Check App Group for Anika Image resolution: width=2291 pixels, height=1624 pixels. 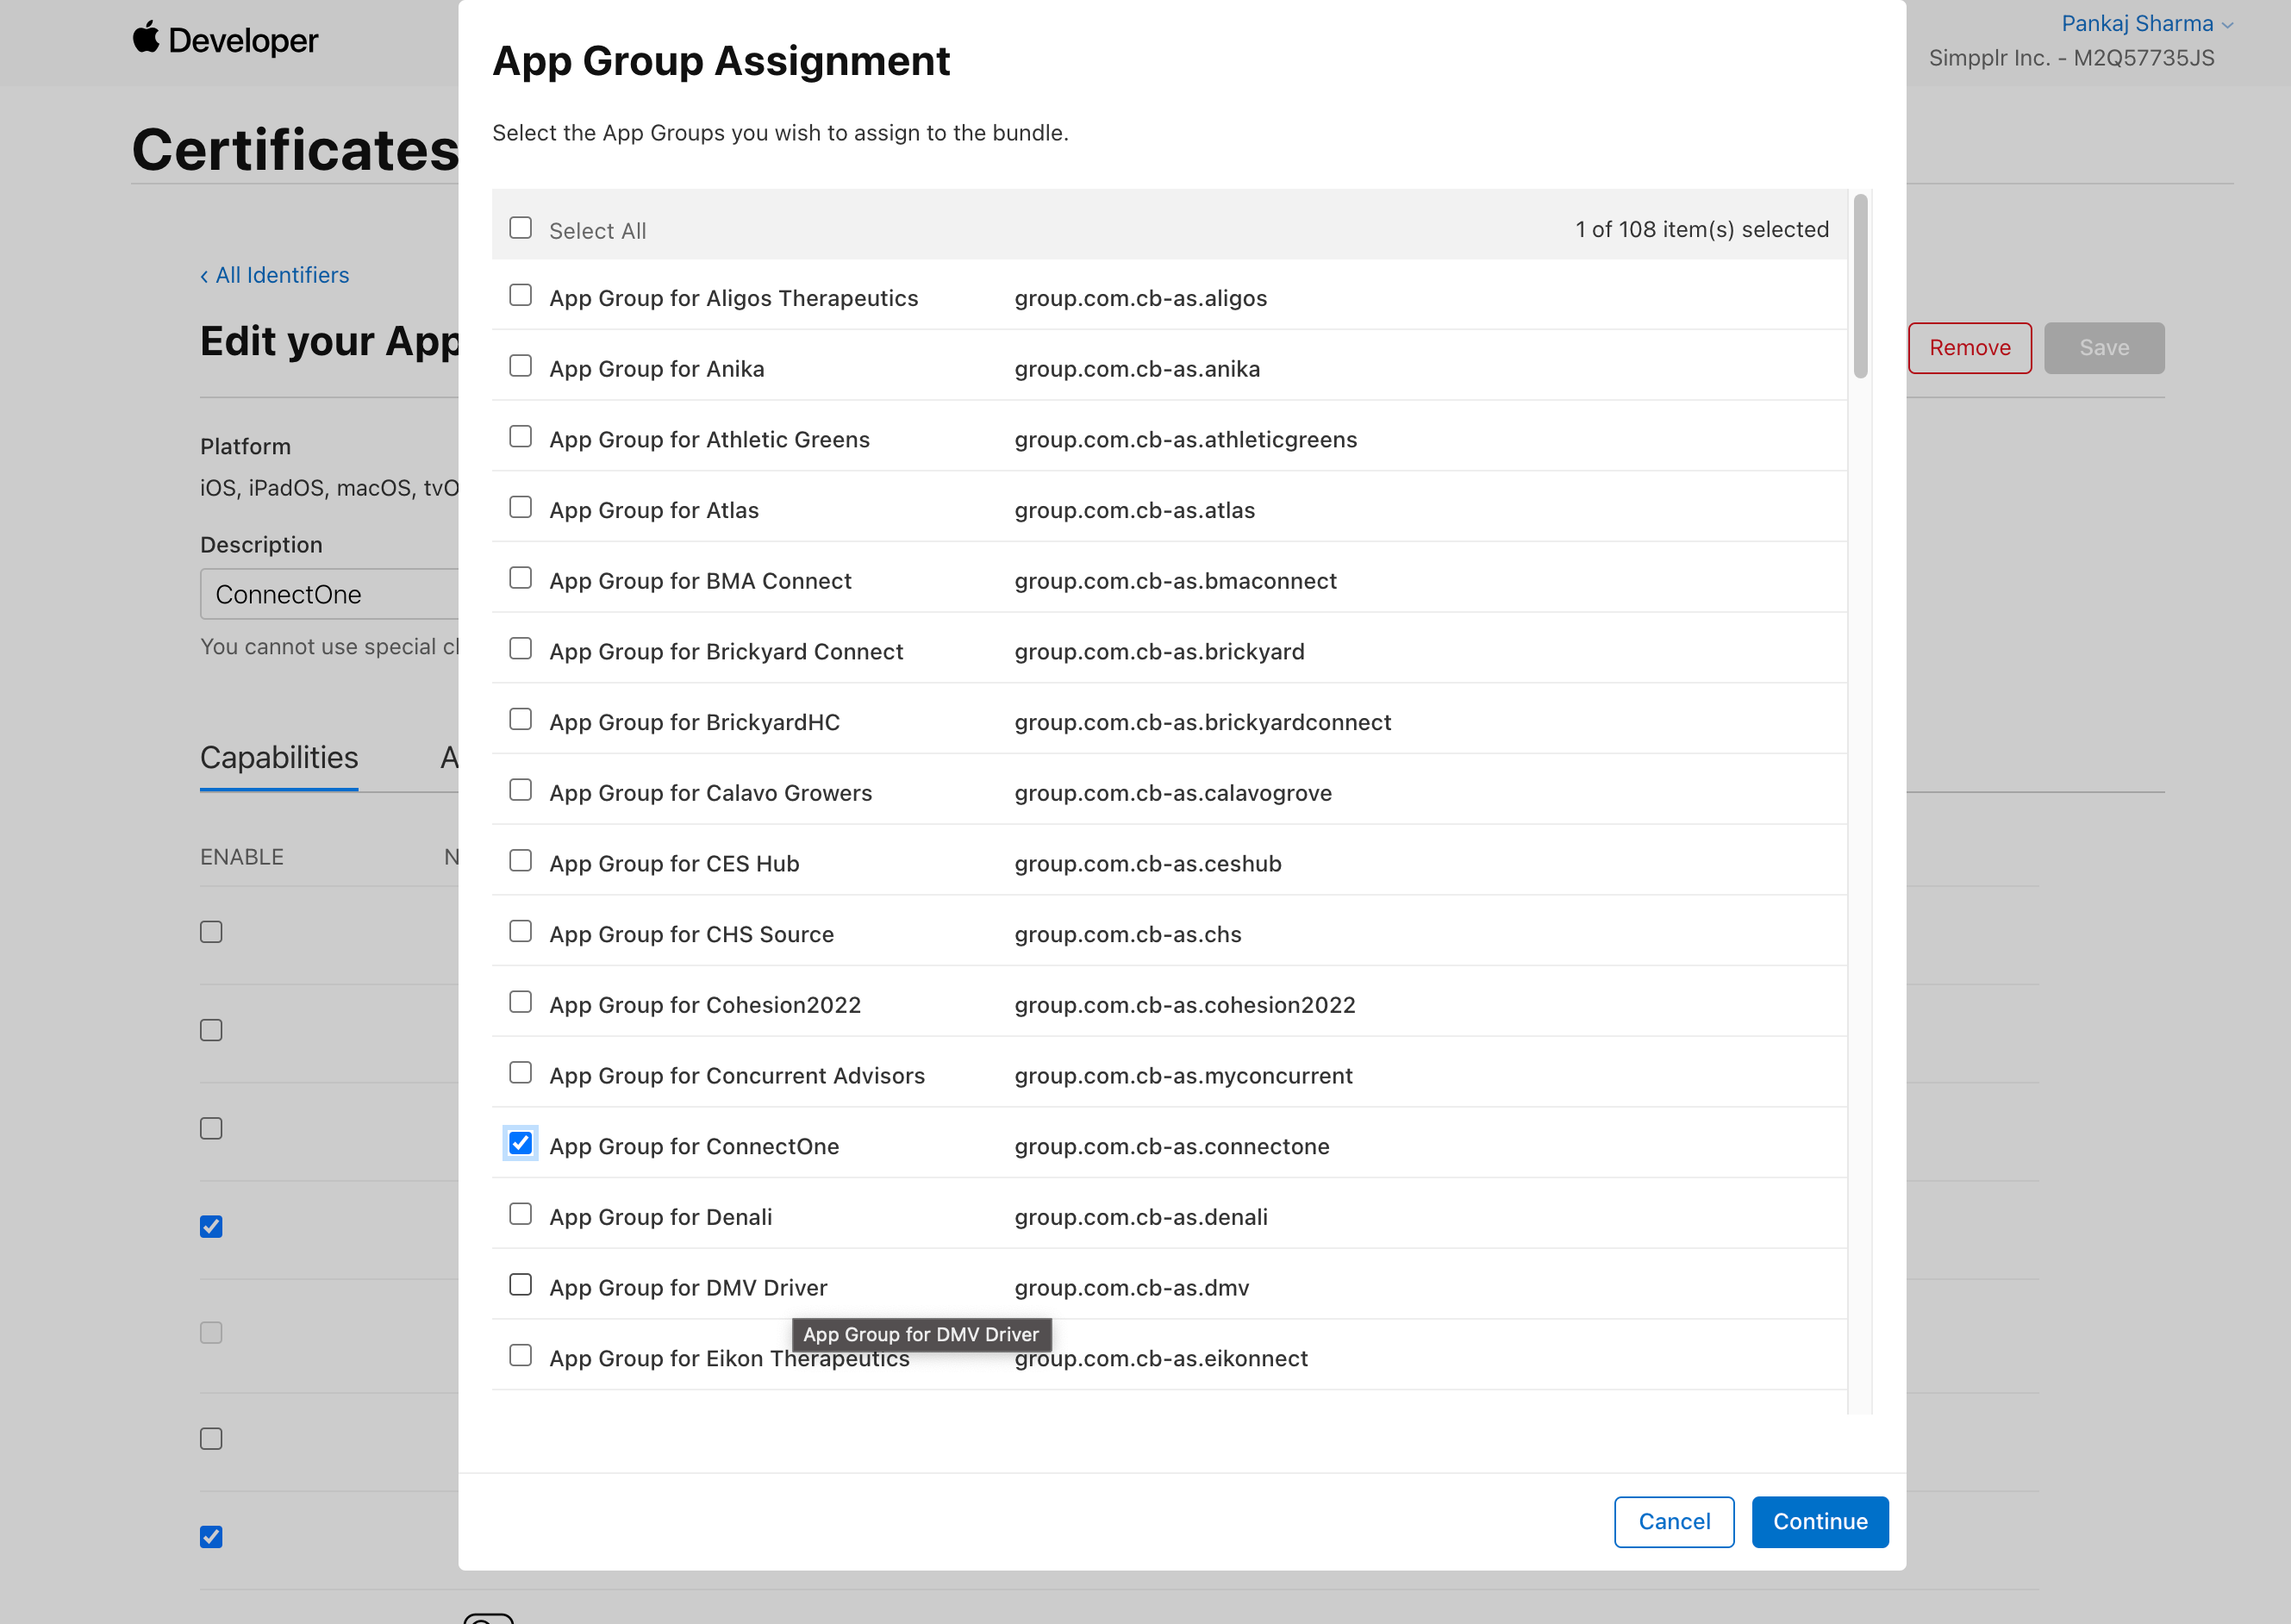(x=520, y=366)
